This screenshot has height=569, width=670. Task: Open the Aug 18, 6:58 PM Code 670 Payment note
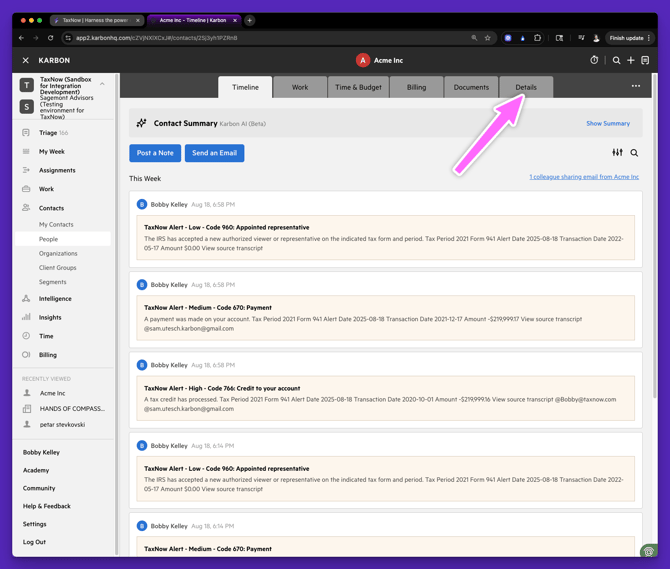tap(385, 318)
